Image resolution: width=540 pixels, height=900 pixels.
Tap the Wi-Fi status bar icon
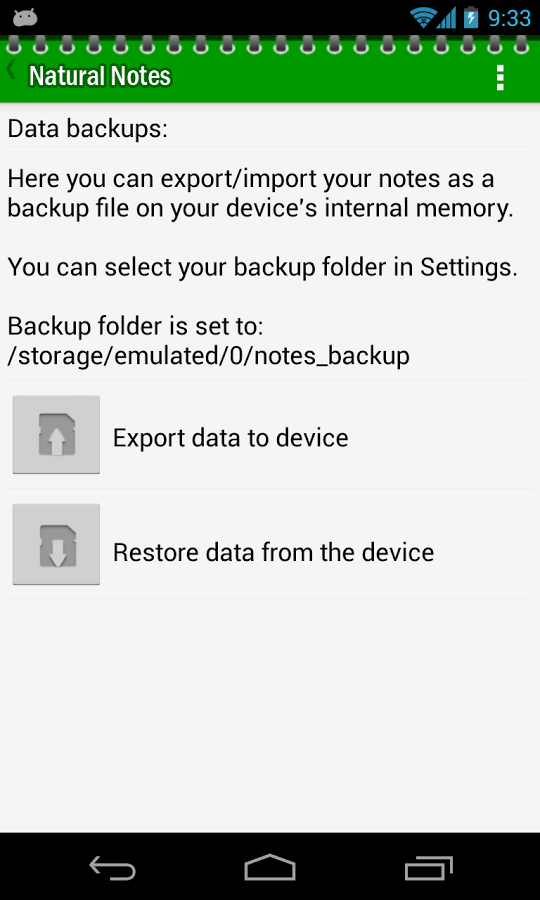[x=424, y=18]
